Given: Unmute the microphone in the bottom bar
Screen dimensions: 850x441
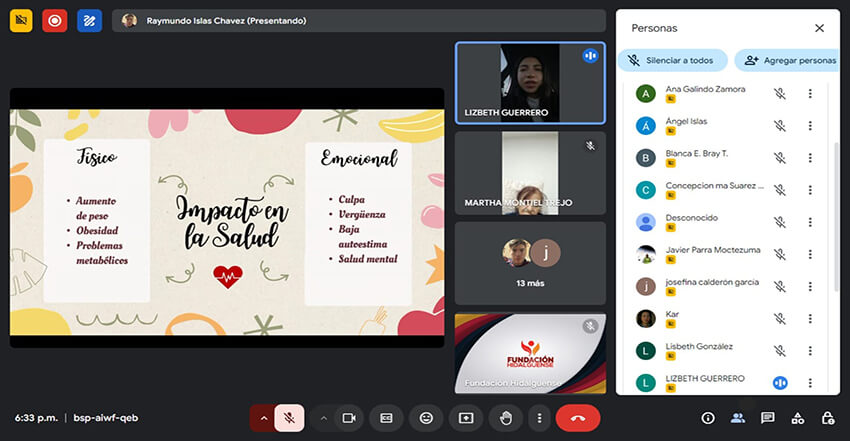Looking at the screenshot, I should 290,417.
